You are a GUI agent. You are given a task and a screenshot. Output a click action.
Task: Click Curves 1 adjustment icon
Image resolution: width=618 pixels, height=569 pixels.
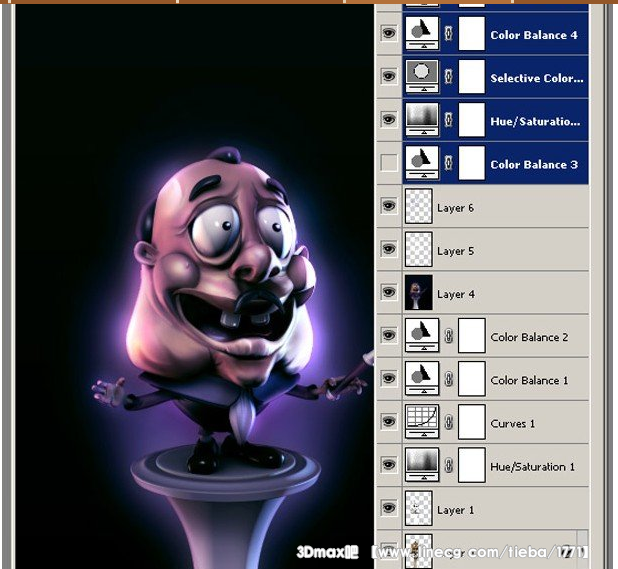(x=422, y=422)
